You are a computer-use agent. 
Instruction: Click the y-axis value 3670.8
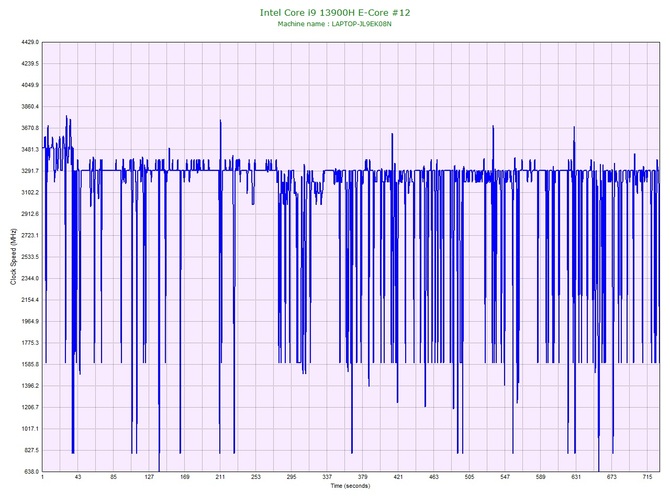tap(30, 128)
